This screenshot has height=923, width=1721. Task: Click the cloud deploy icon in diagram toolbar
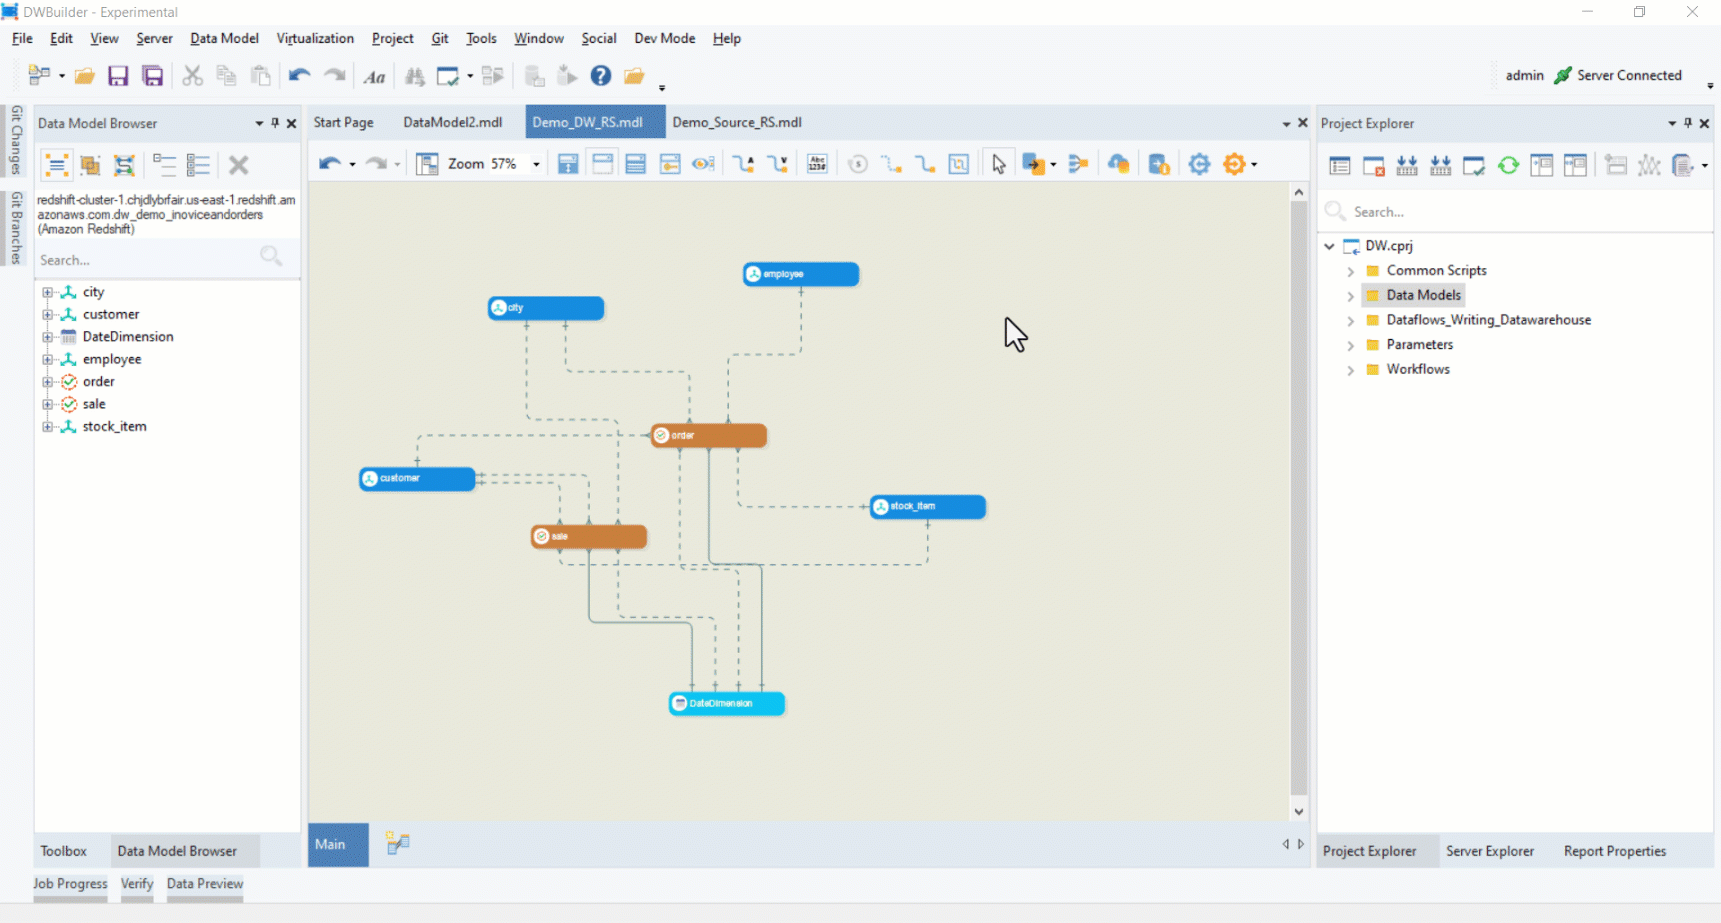click(1118, 164)
